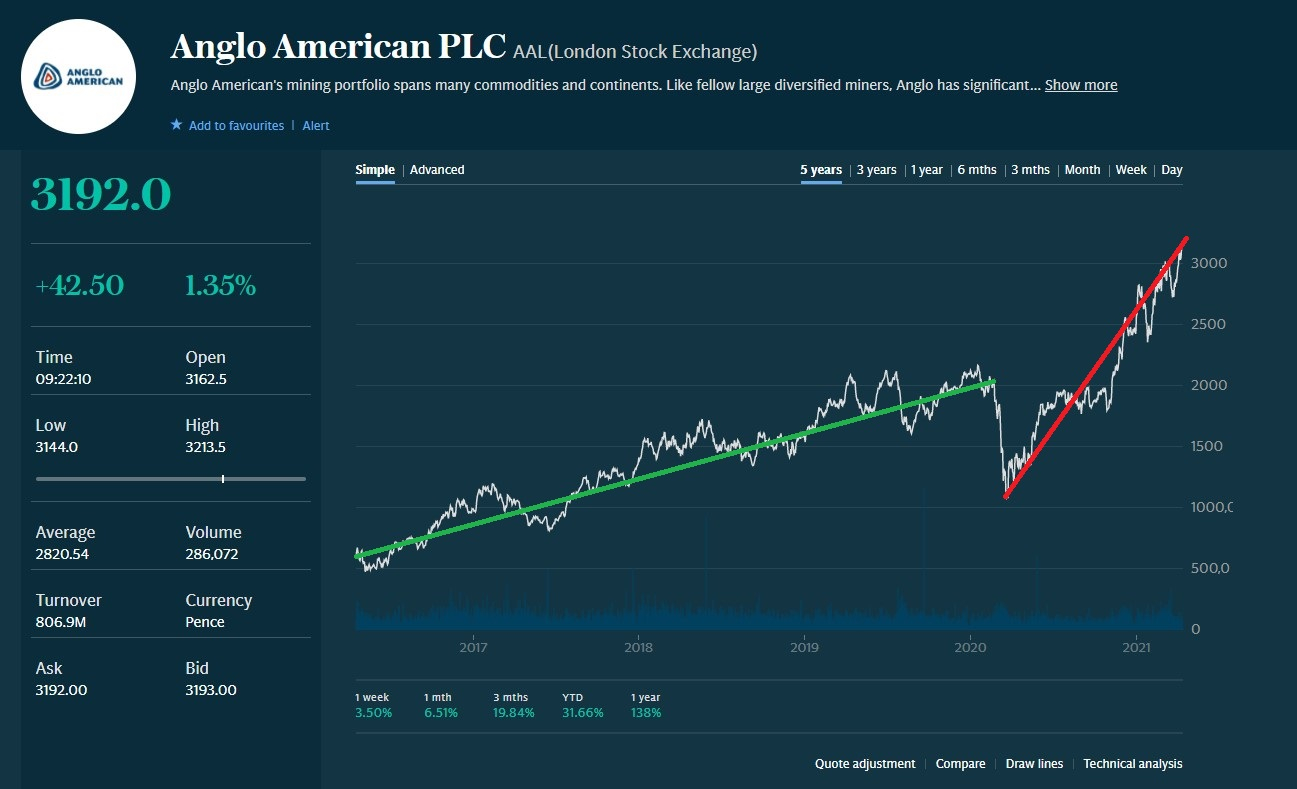Enable the Draw lines tool
Viewport: 1297px width, 789px height.
pyautogui.click(x=1034, y=764)
